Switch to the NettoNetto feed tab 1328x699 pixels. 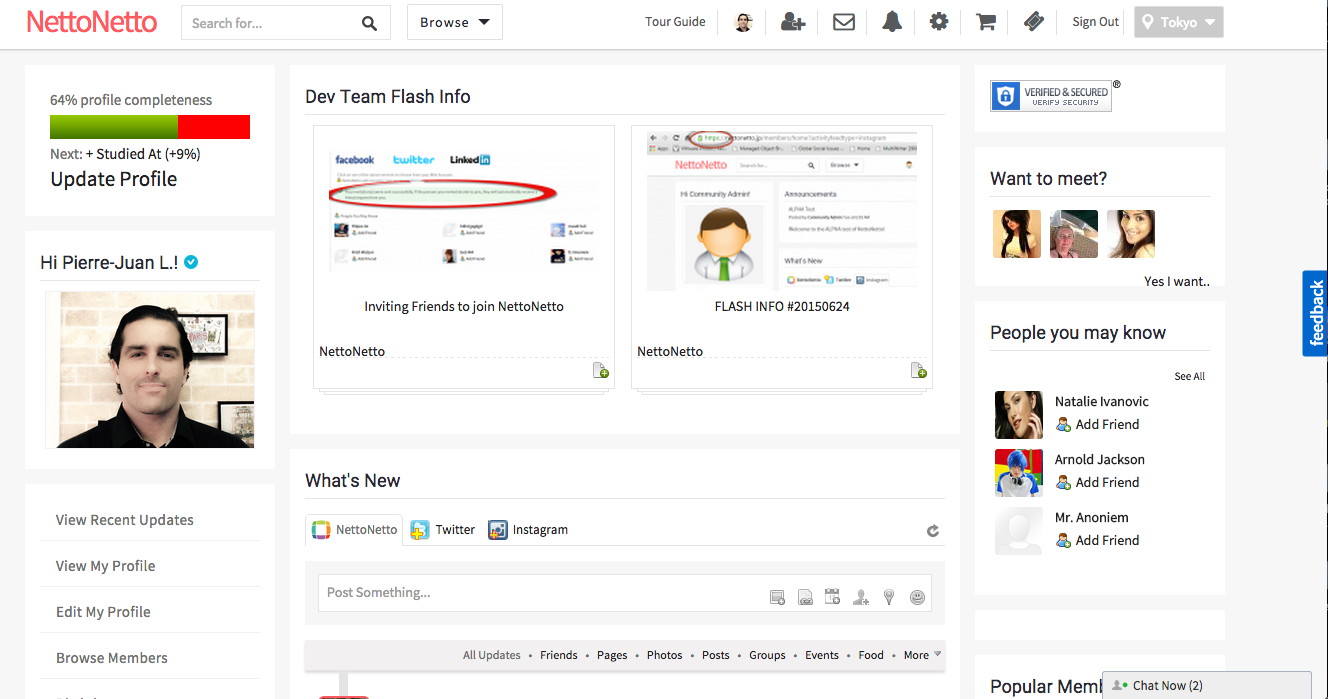[354, 530]
